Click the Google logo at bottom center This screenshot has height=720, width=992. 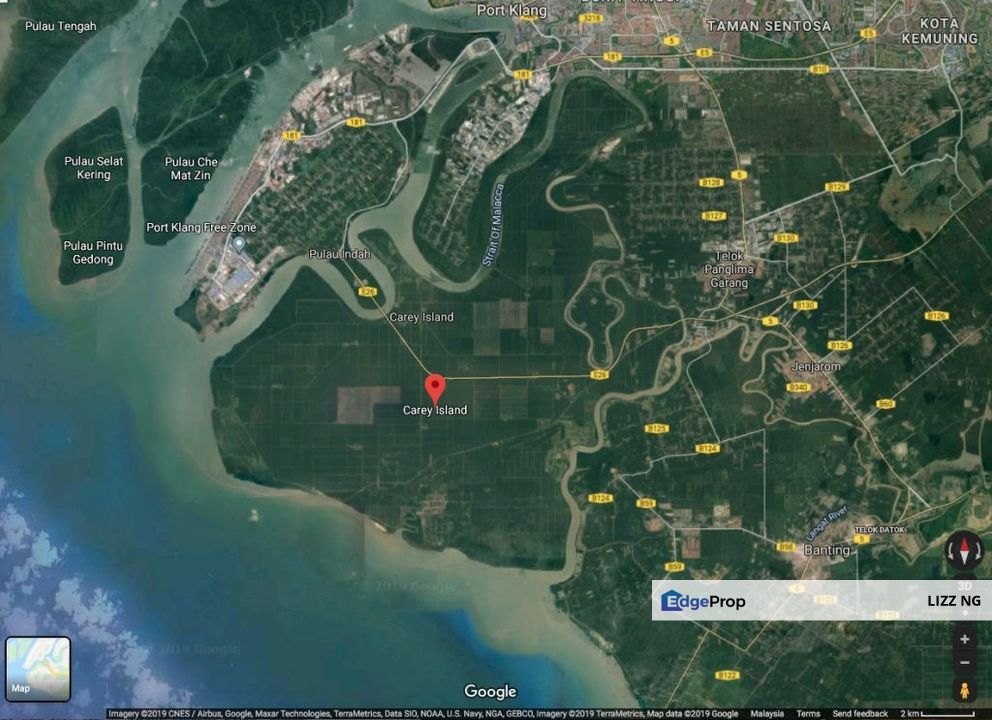click(490, 691)
